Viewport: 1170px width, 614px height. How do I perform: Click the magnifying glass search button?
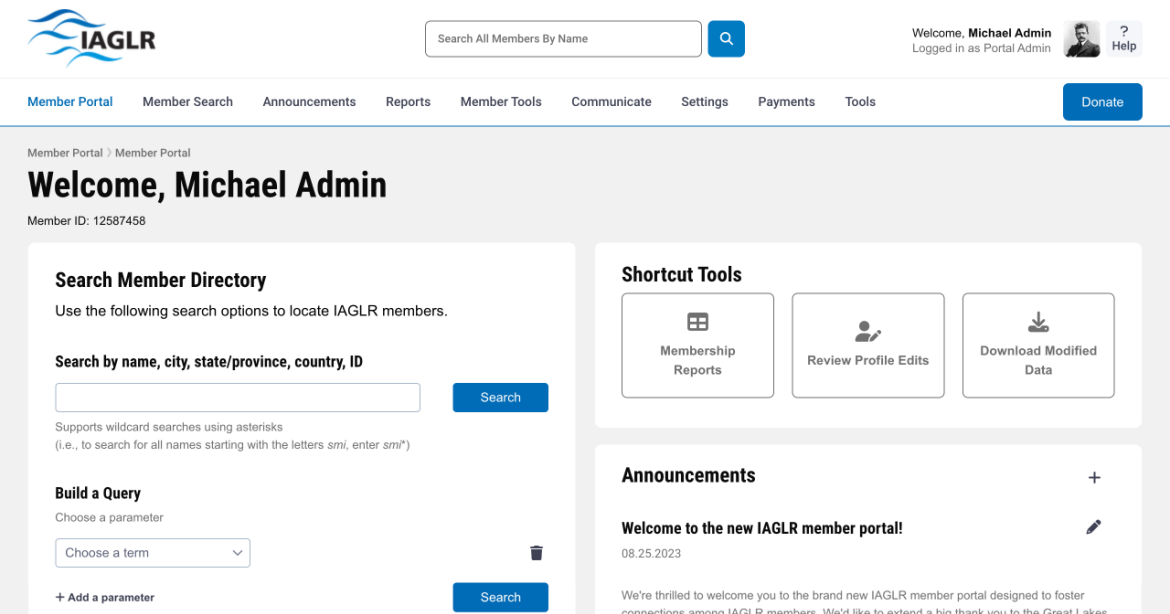[x=726, y=39]
